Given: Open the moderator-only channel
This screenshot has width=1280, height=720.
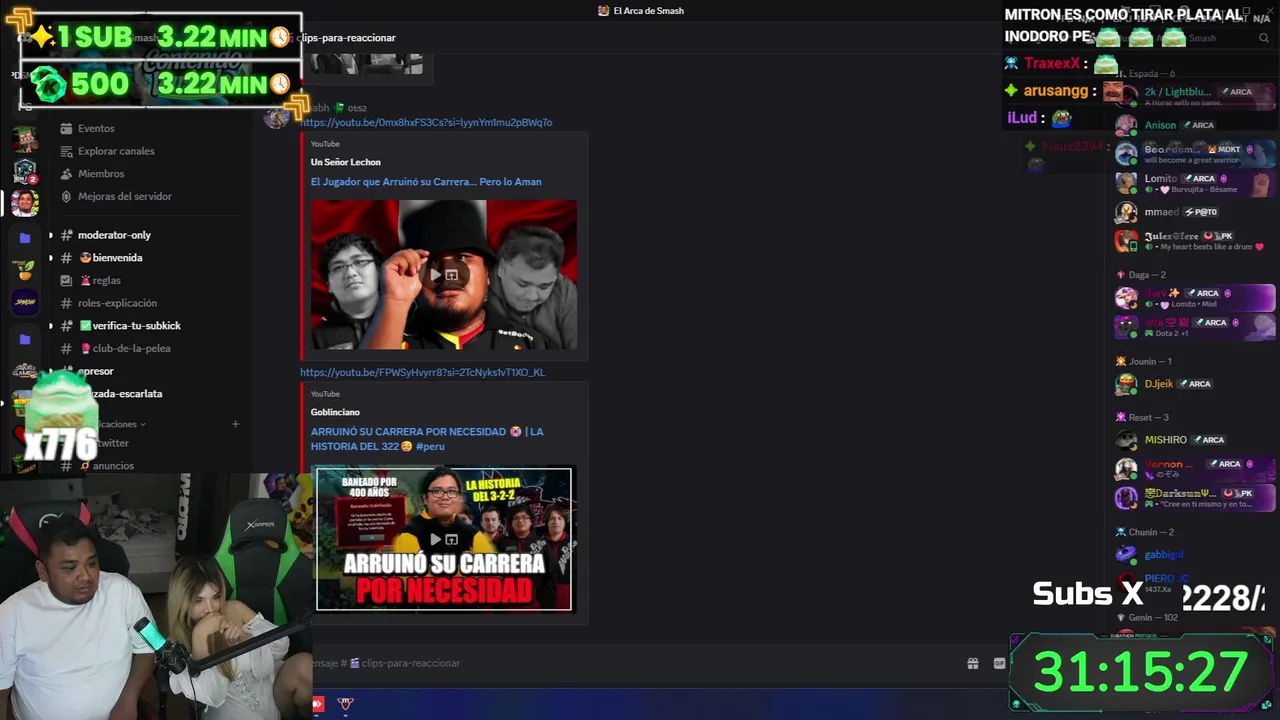Looking at the screenshot, I should point(114,235).
